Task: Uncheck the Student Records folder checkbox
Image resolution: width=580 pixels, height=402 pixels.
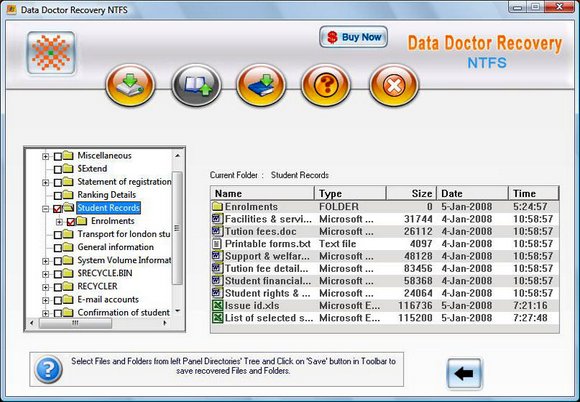Action: coord(57,209)
